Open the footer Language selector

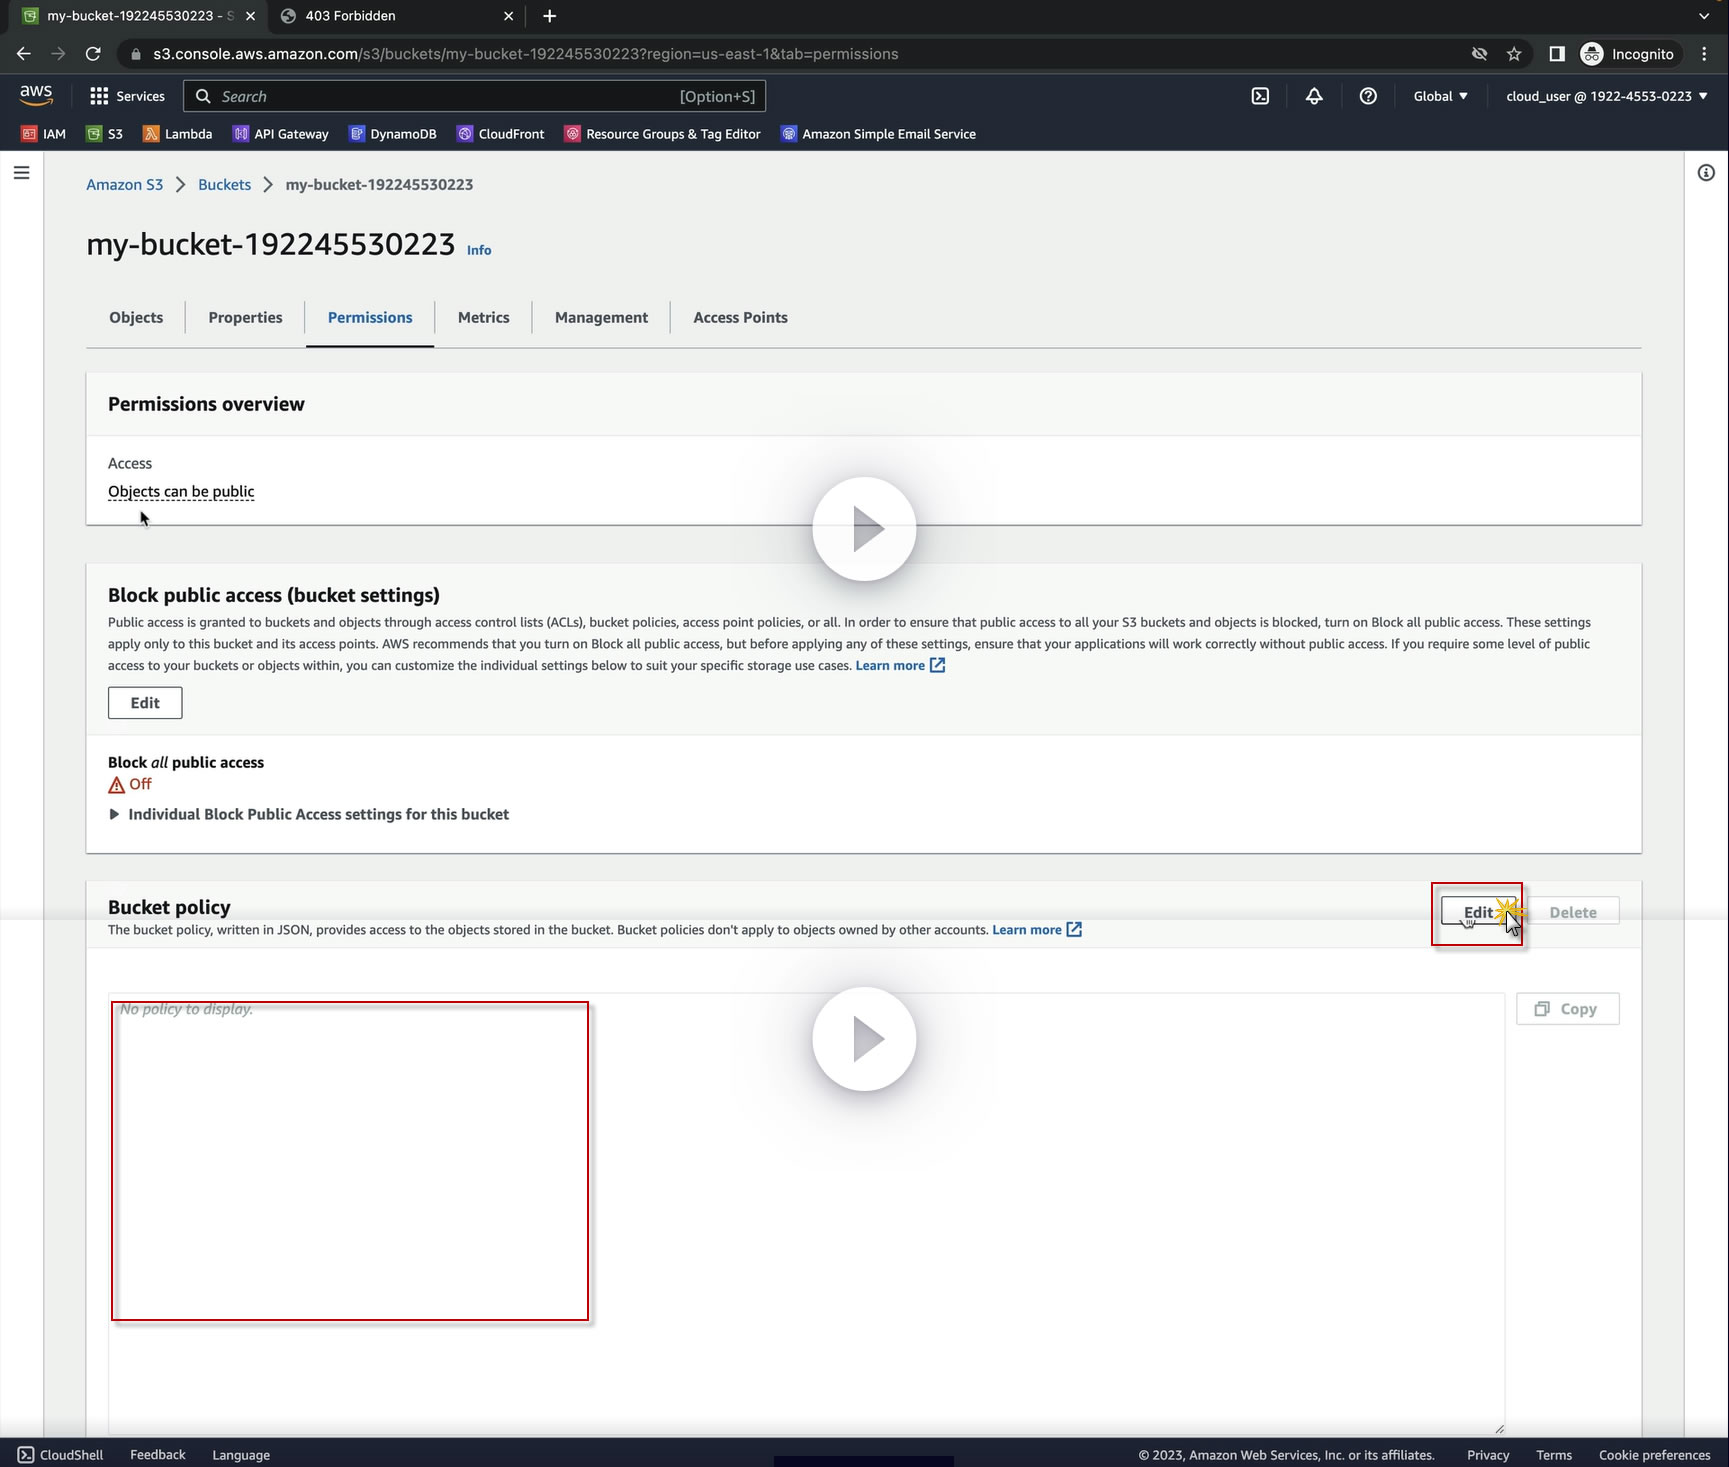[x=241, y=1455]
